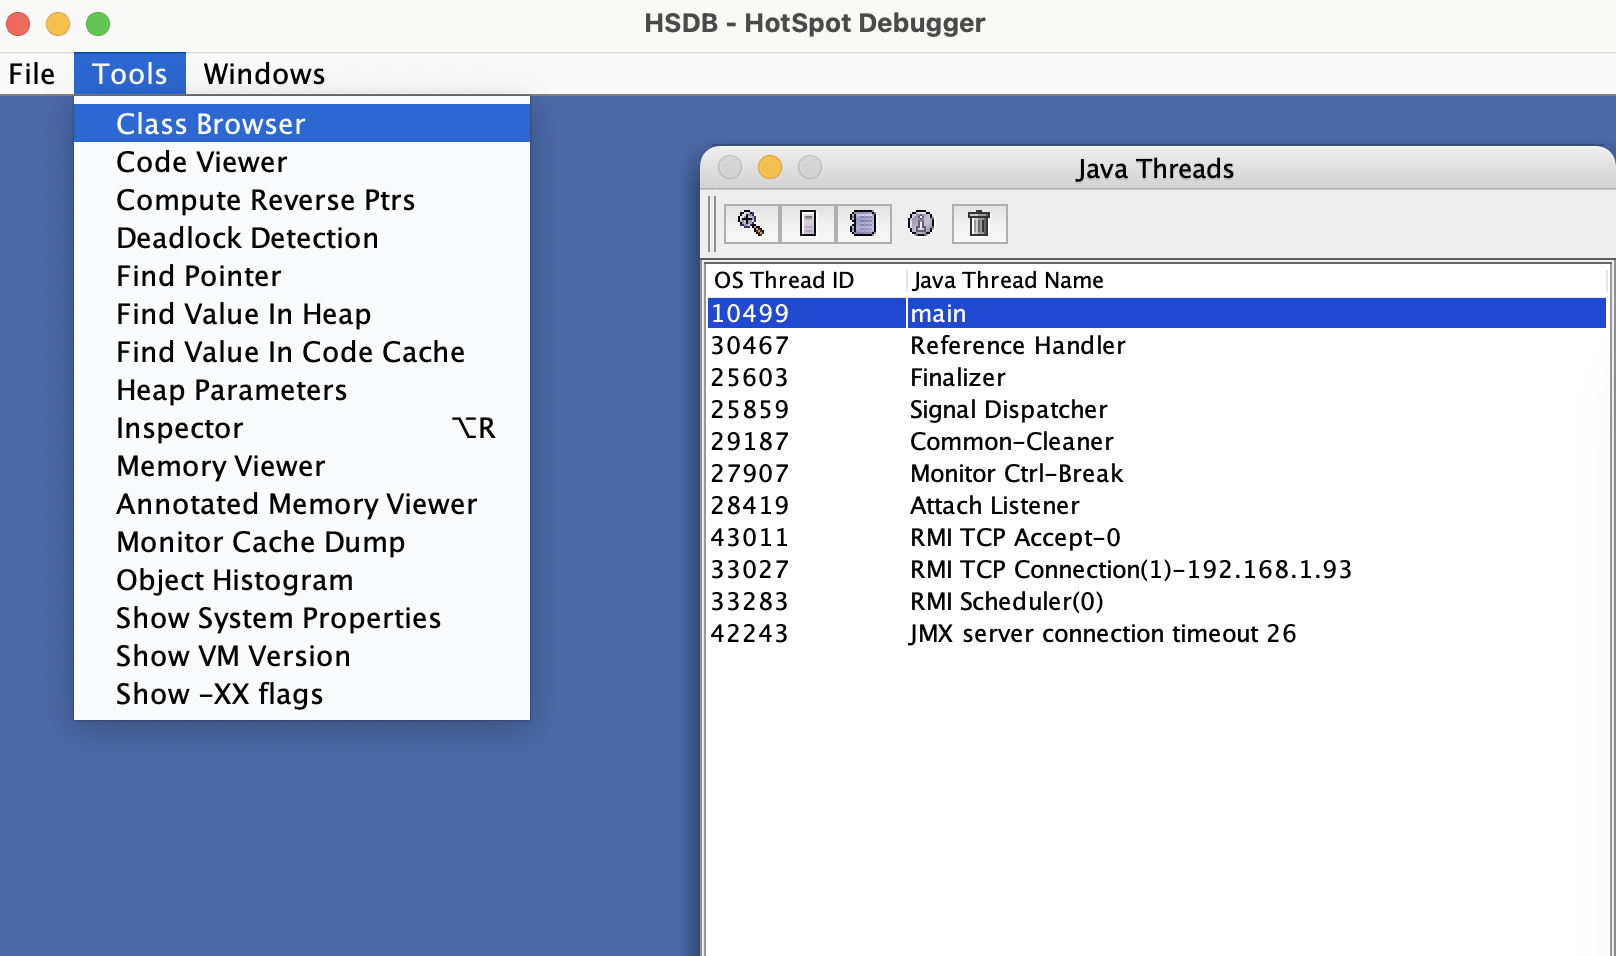Select the Finalizer thread row
Image resolution: width=1616 pixels, height=956 pixels.
point(1157,377)
